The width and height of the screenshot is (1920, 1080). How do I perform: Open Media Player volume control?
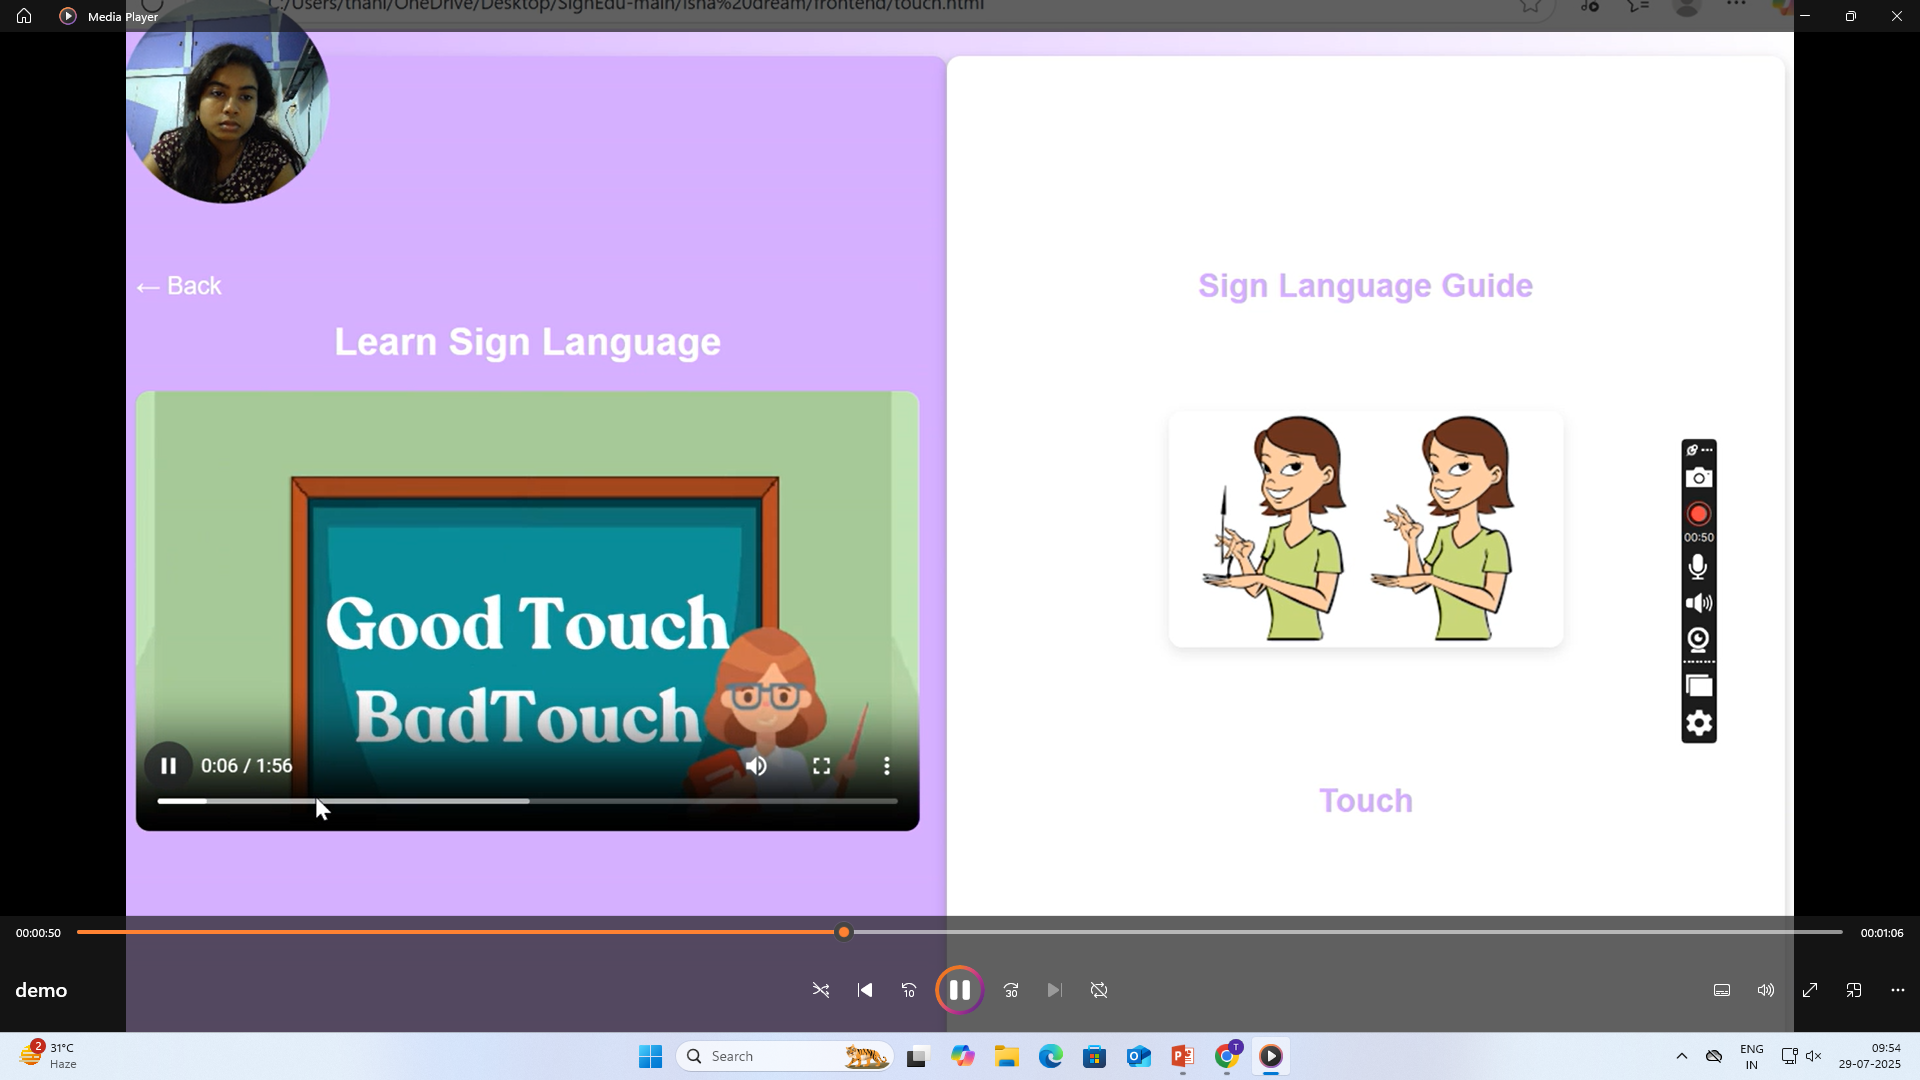[x=1766, y=990]
